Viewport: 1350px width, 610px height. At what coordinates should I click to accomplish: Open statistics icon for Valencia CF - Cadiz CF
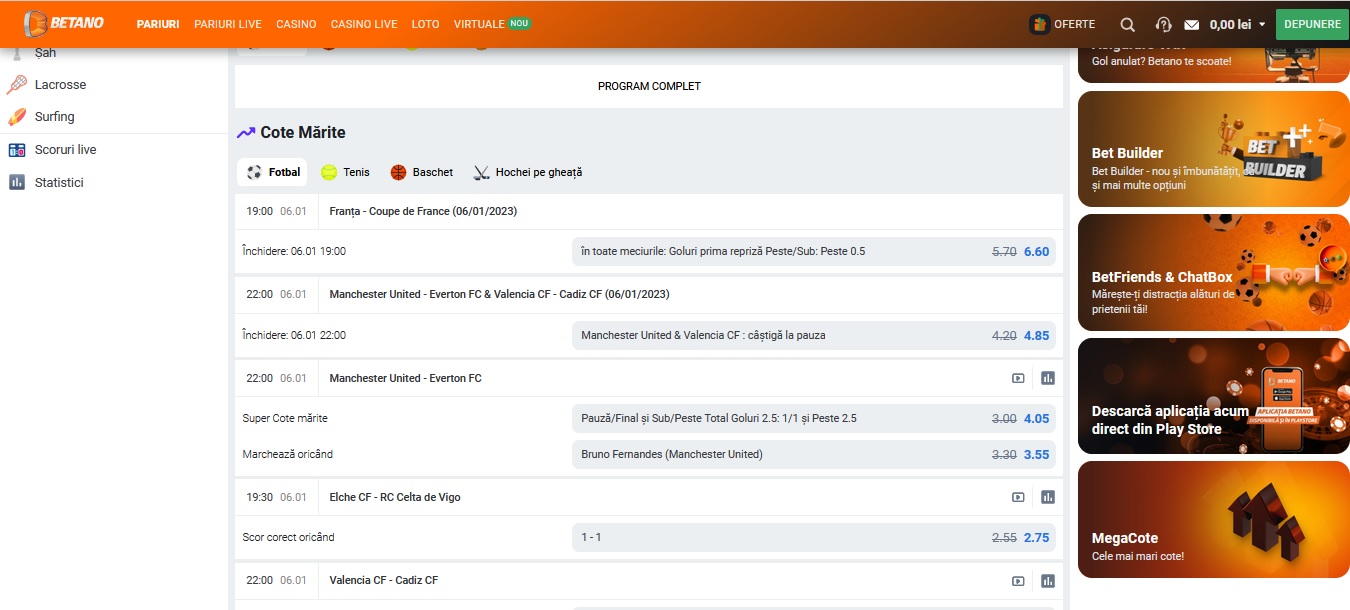point(1048,580)
